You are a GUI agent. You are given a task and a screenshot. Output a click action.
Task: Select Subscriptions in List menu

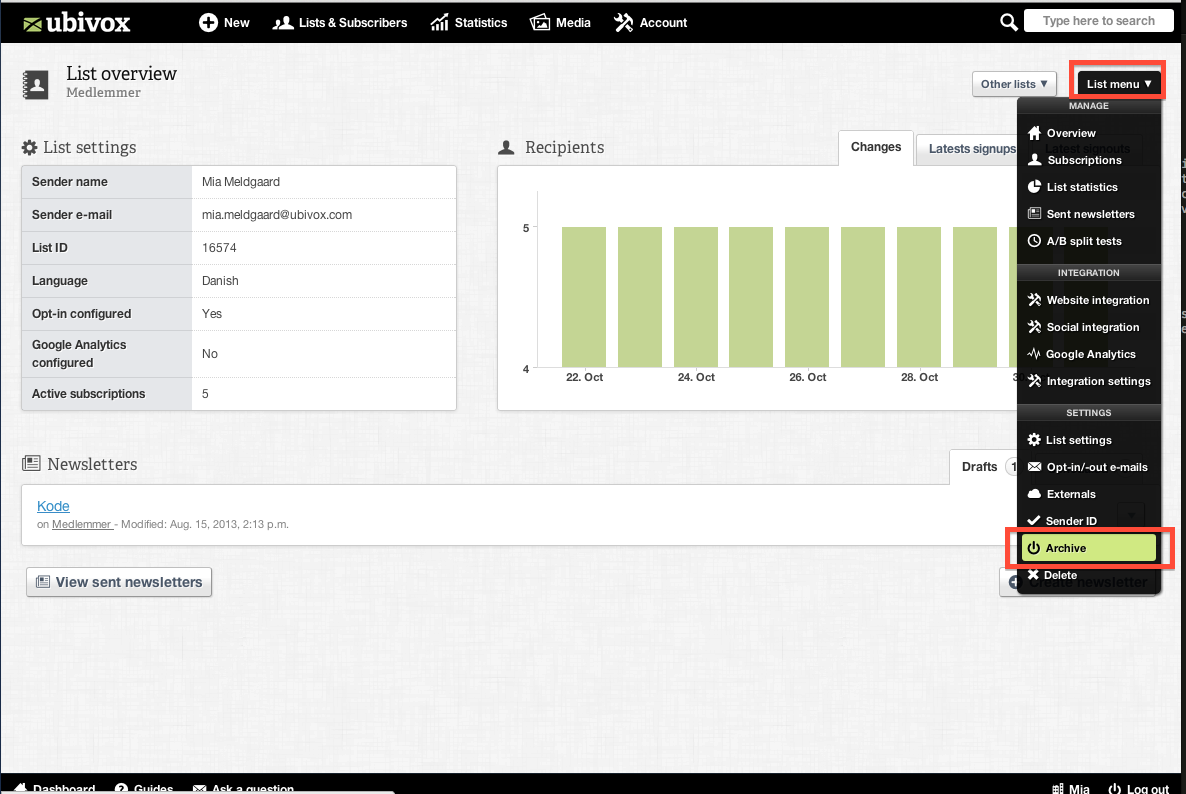click(x=1088, y=160)
